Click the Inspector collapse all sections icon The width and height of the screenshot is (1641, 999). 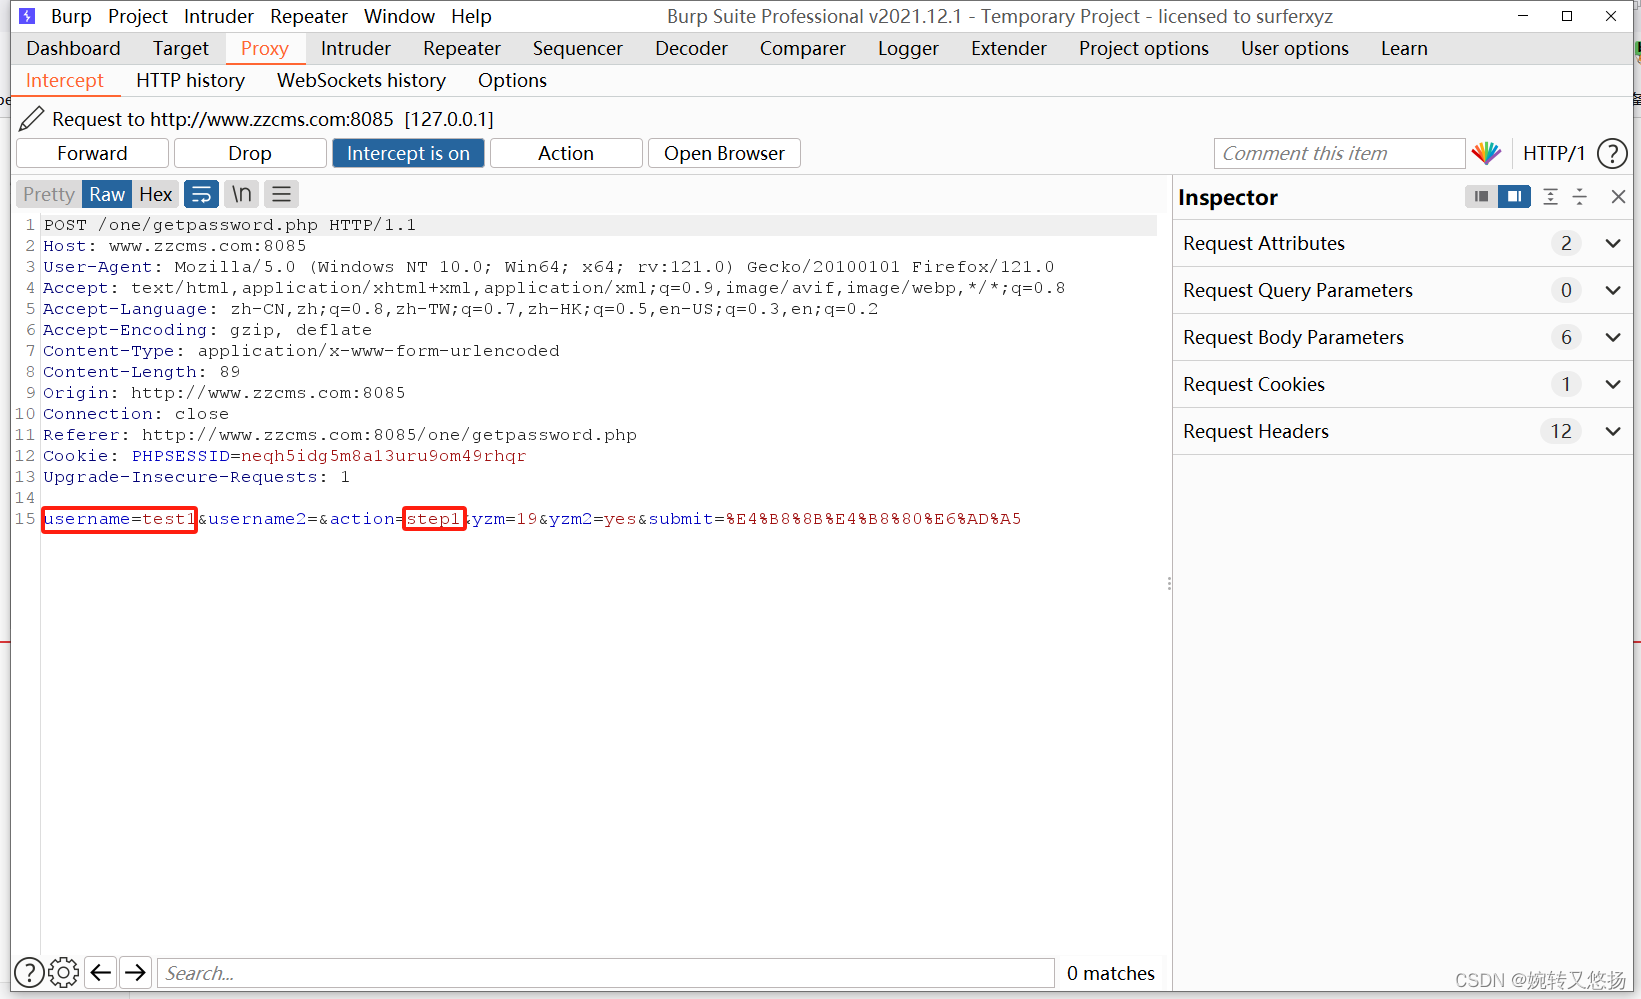1580,197
